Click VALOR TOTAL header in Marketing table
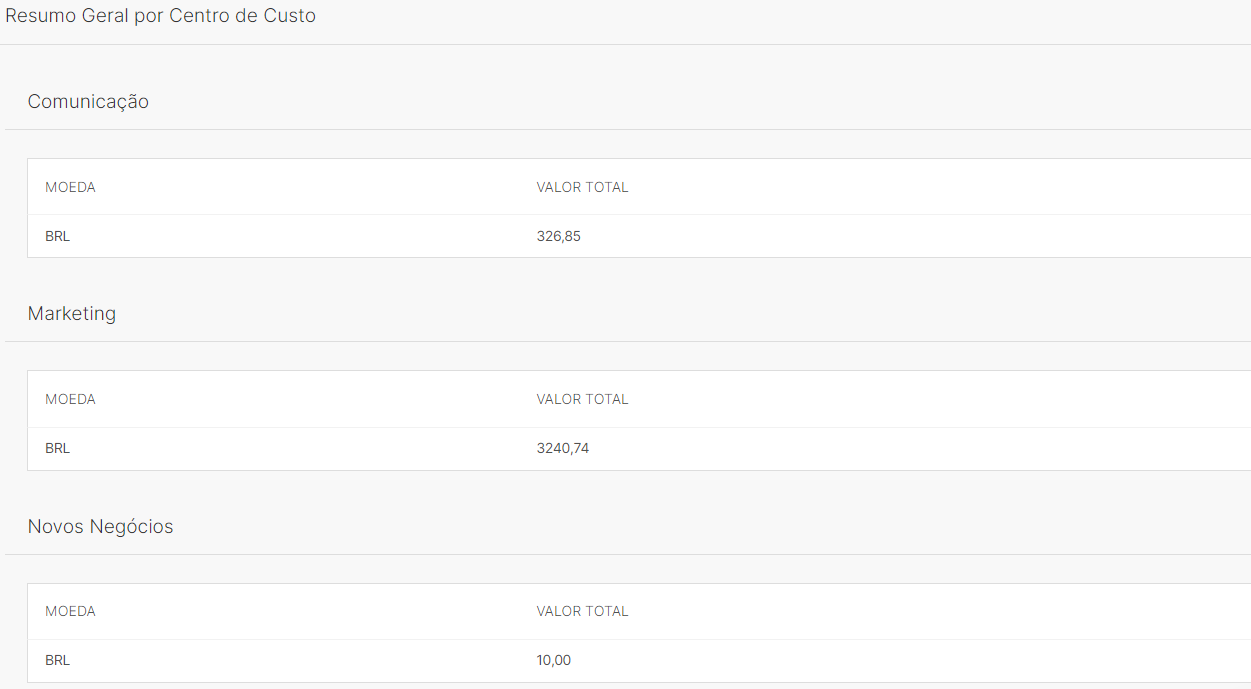This screenshot has width=1251, height=689. pos(582,399)
